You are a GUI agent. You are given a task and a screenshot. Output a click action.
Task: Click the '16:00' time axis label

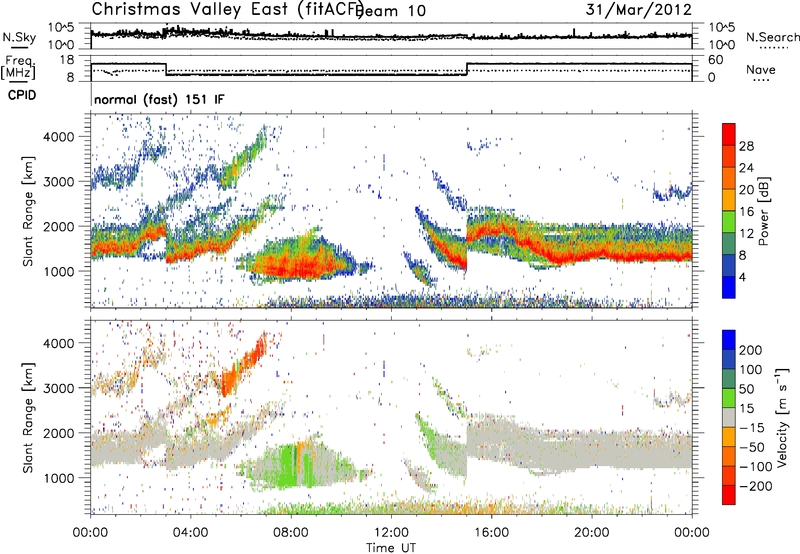(x=491, y=533)
